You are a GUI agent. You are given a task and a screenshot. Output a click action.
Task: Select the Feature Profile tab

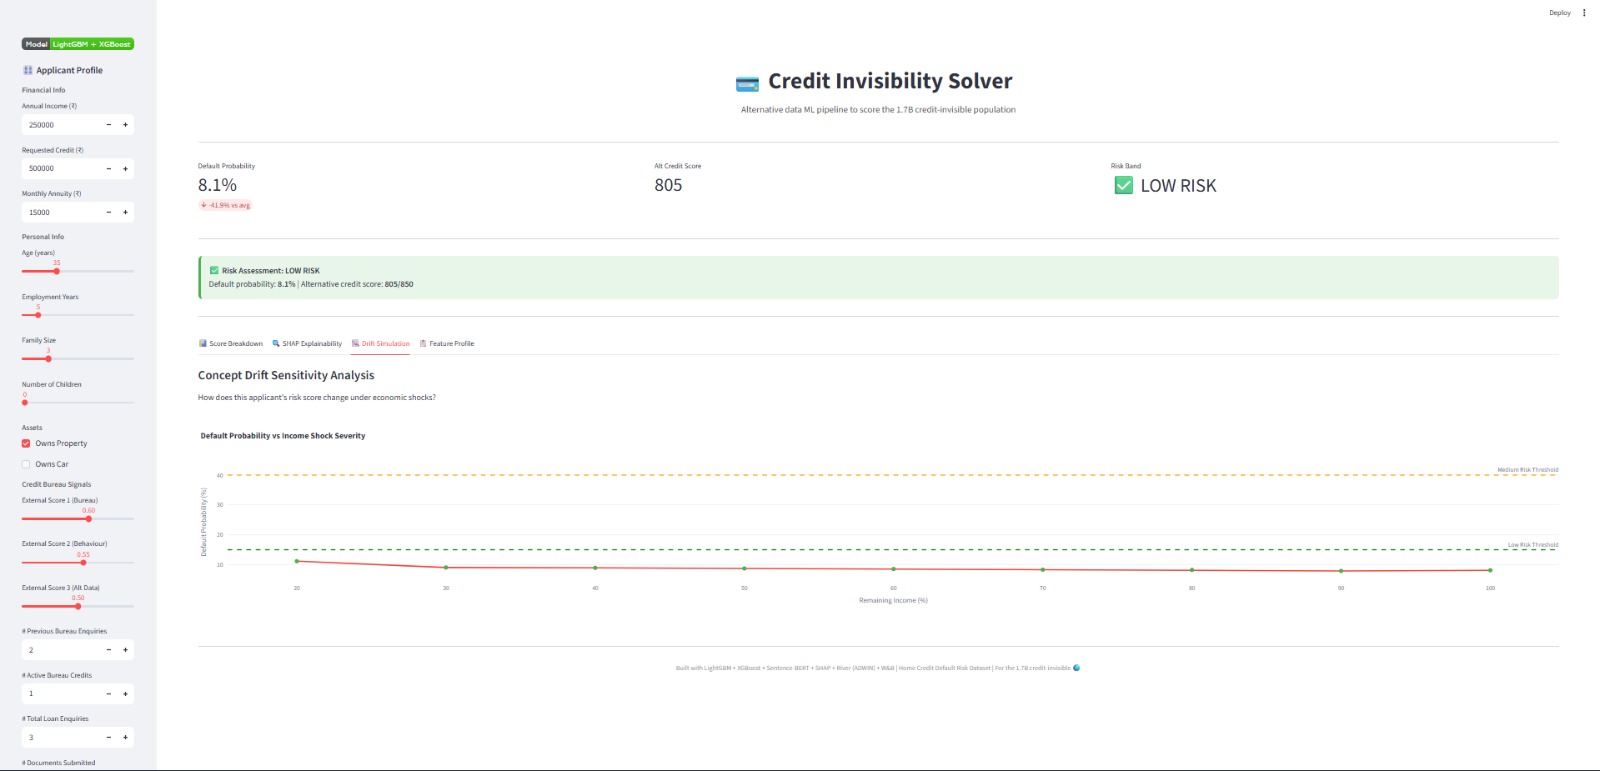pos(447,343)
